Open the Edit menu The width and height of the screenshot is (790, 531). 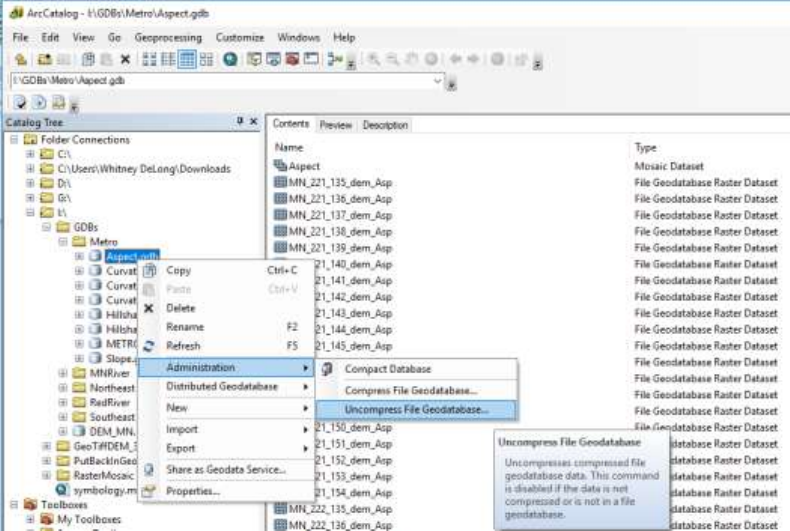[x=50, y=37]
